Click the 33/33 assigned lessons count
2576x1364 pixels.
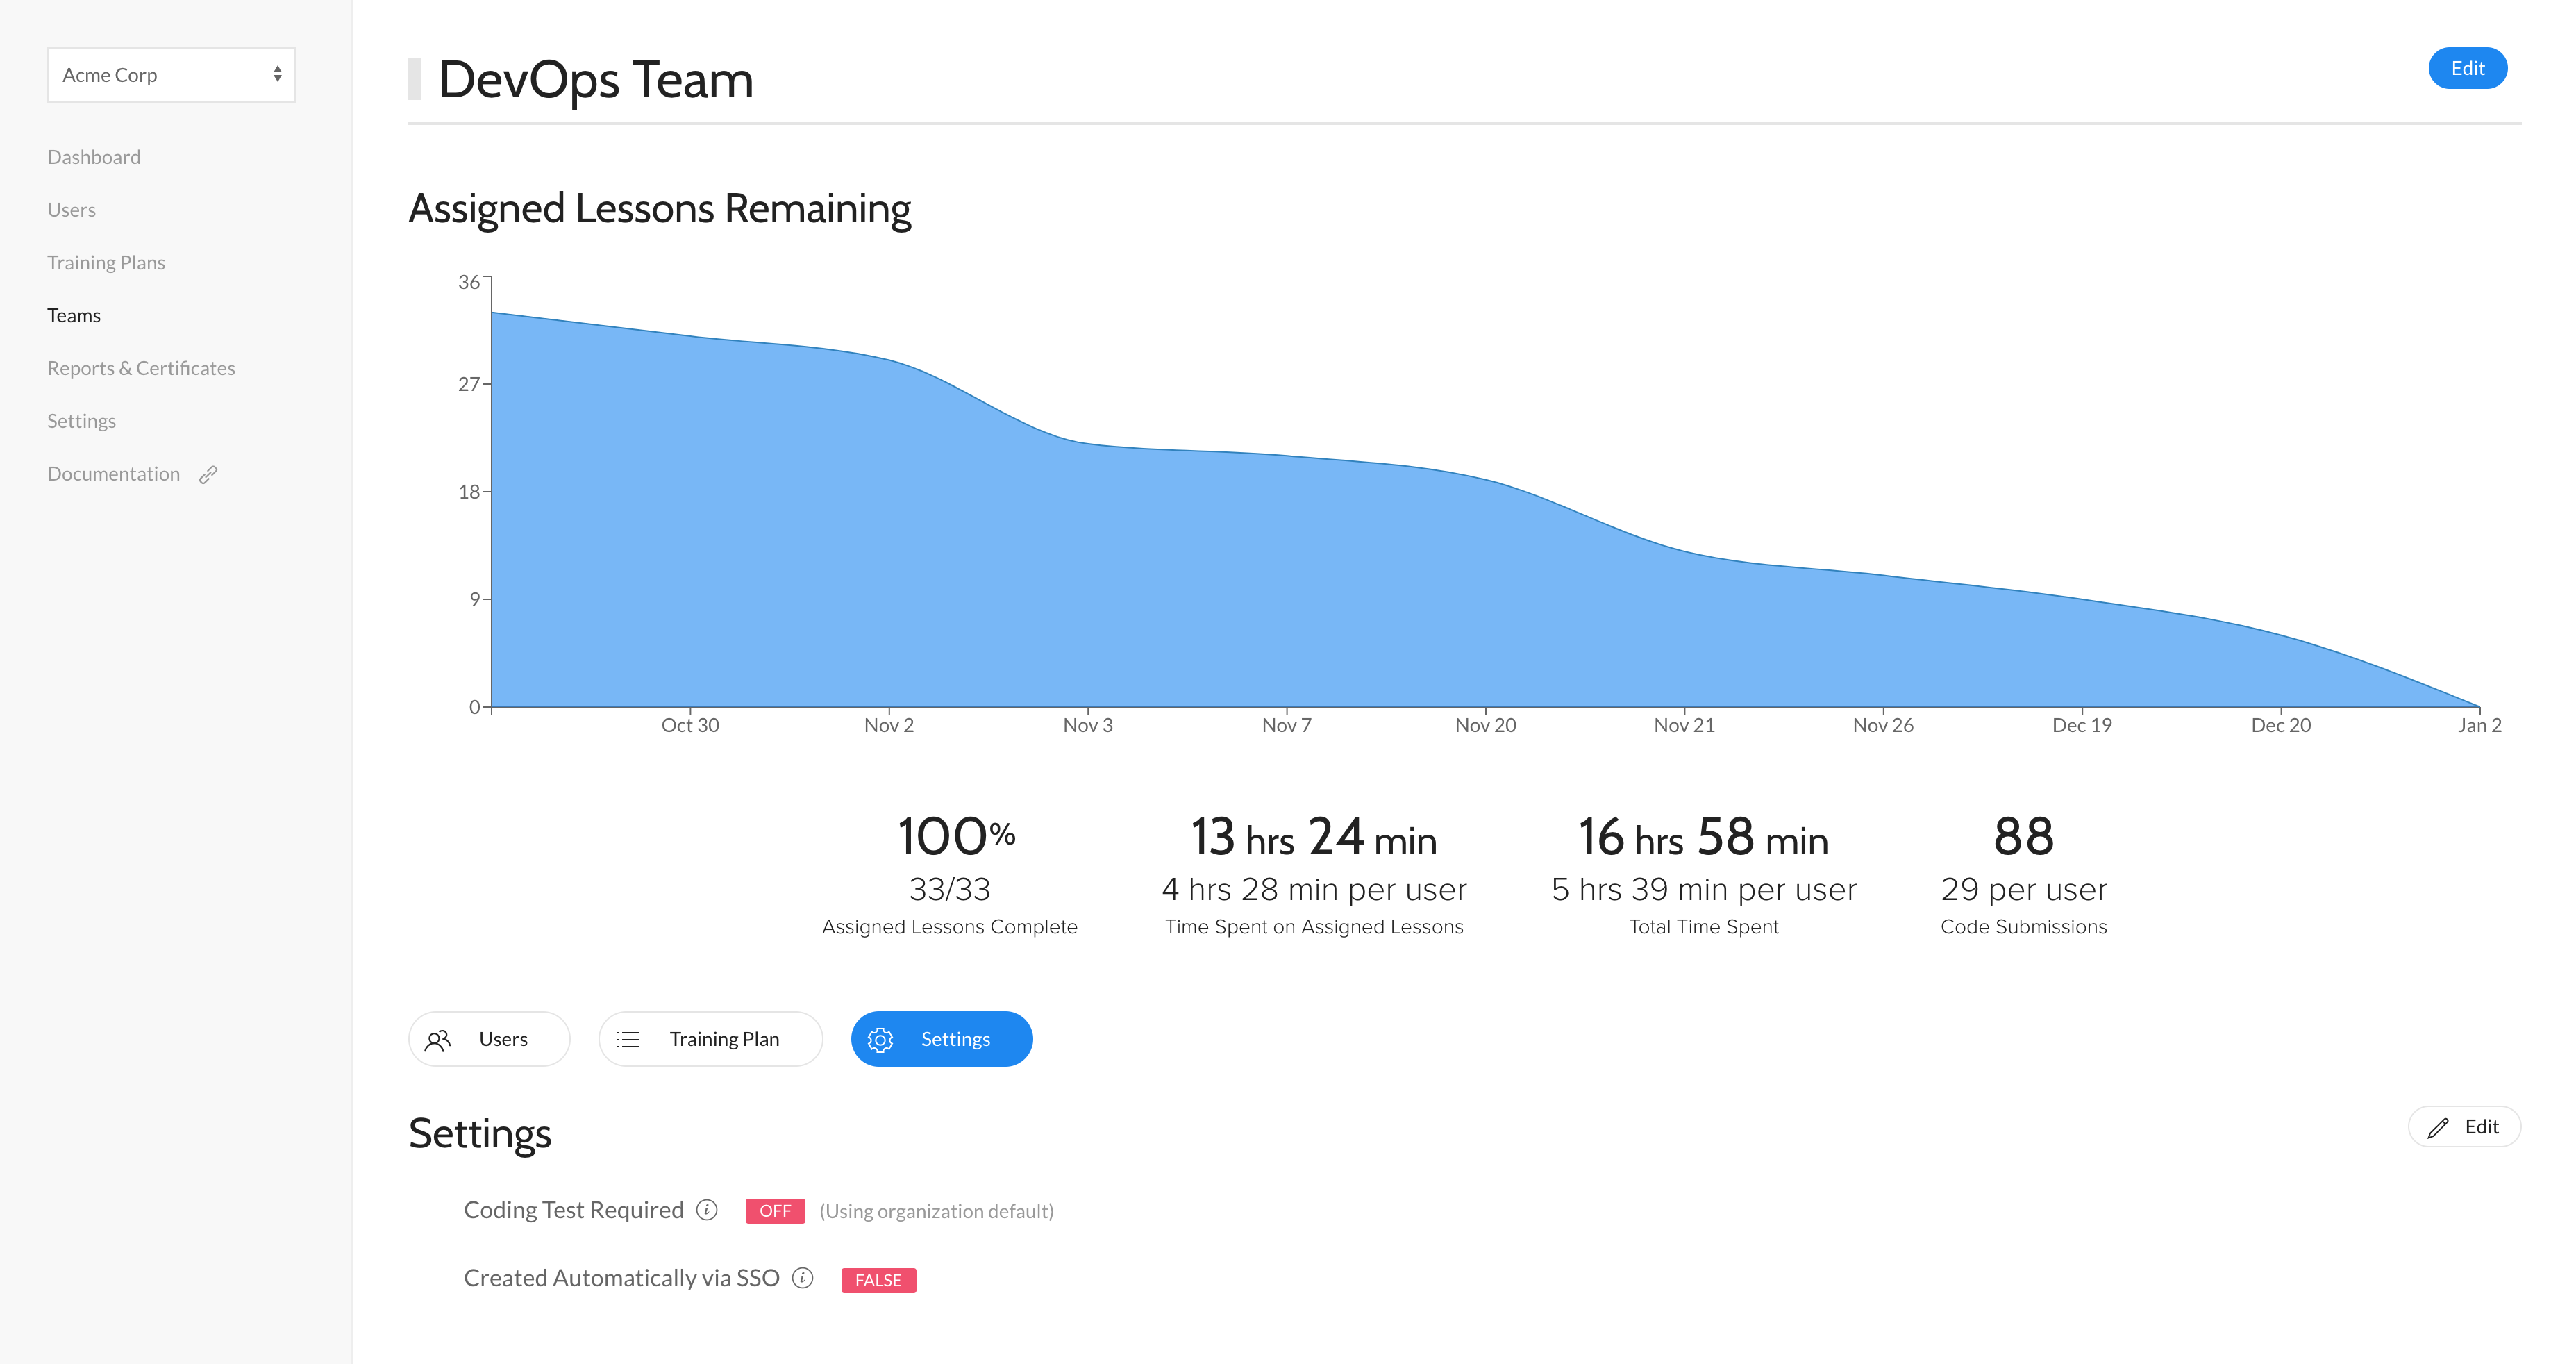tap(949, 889)
